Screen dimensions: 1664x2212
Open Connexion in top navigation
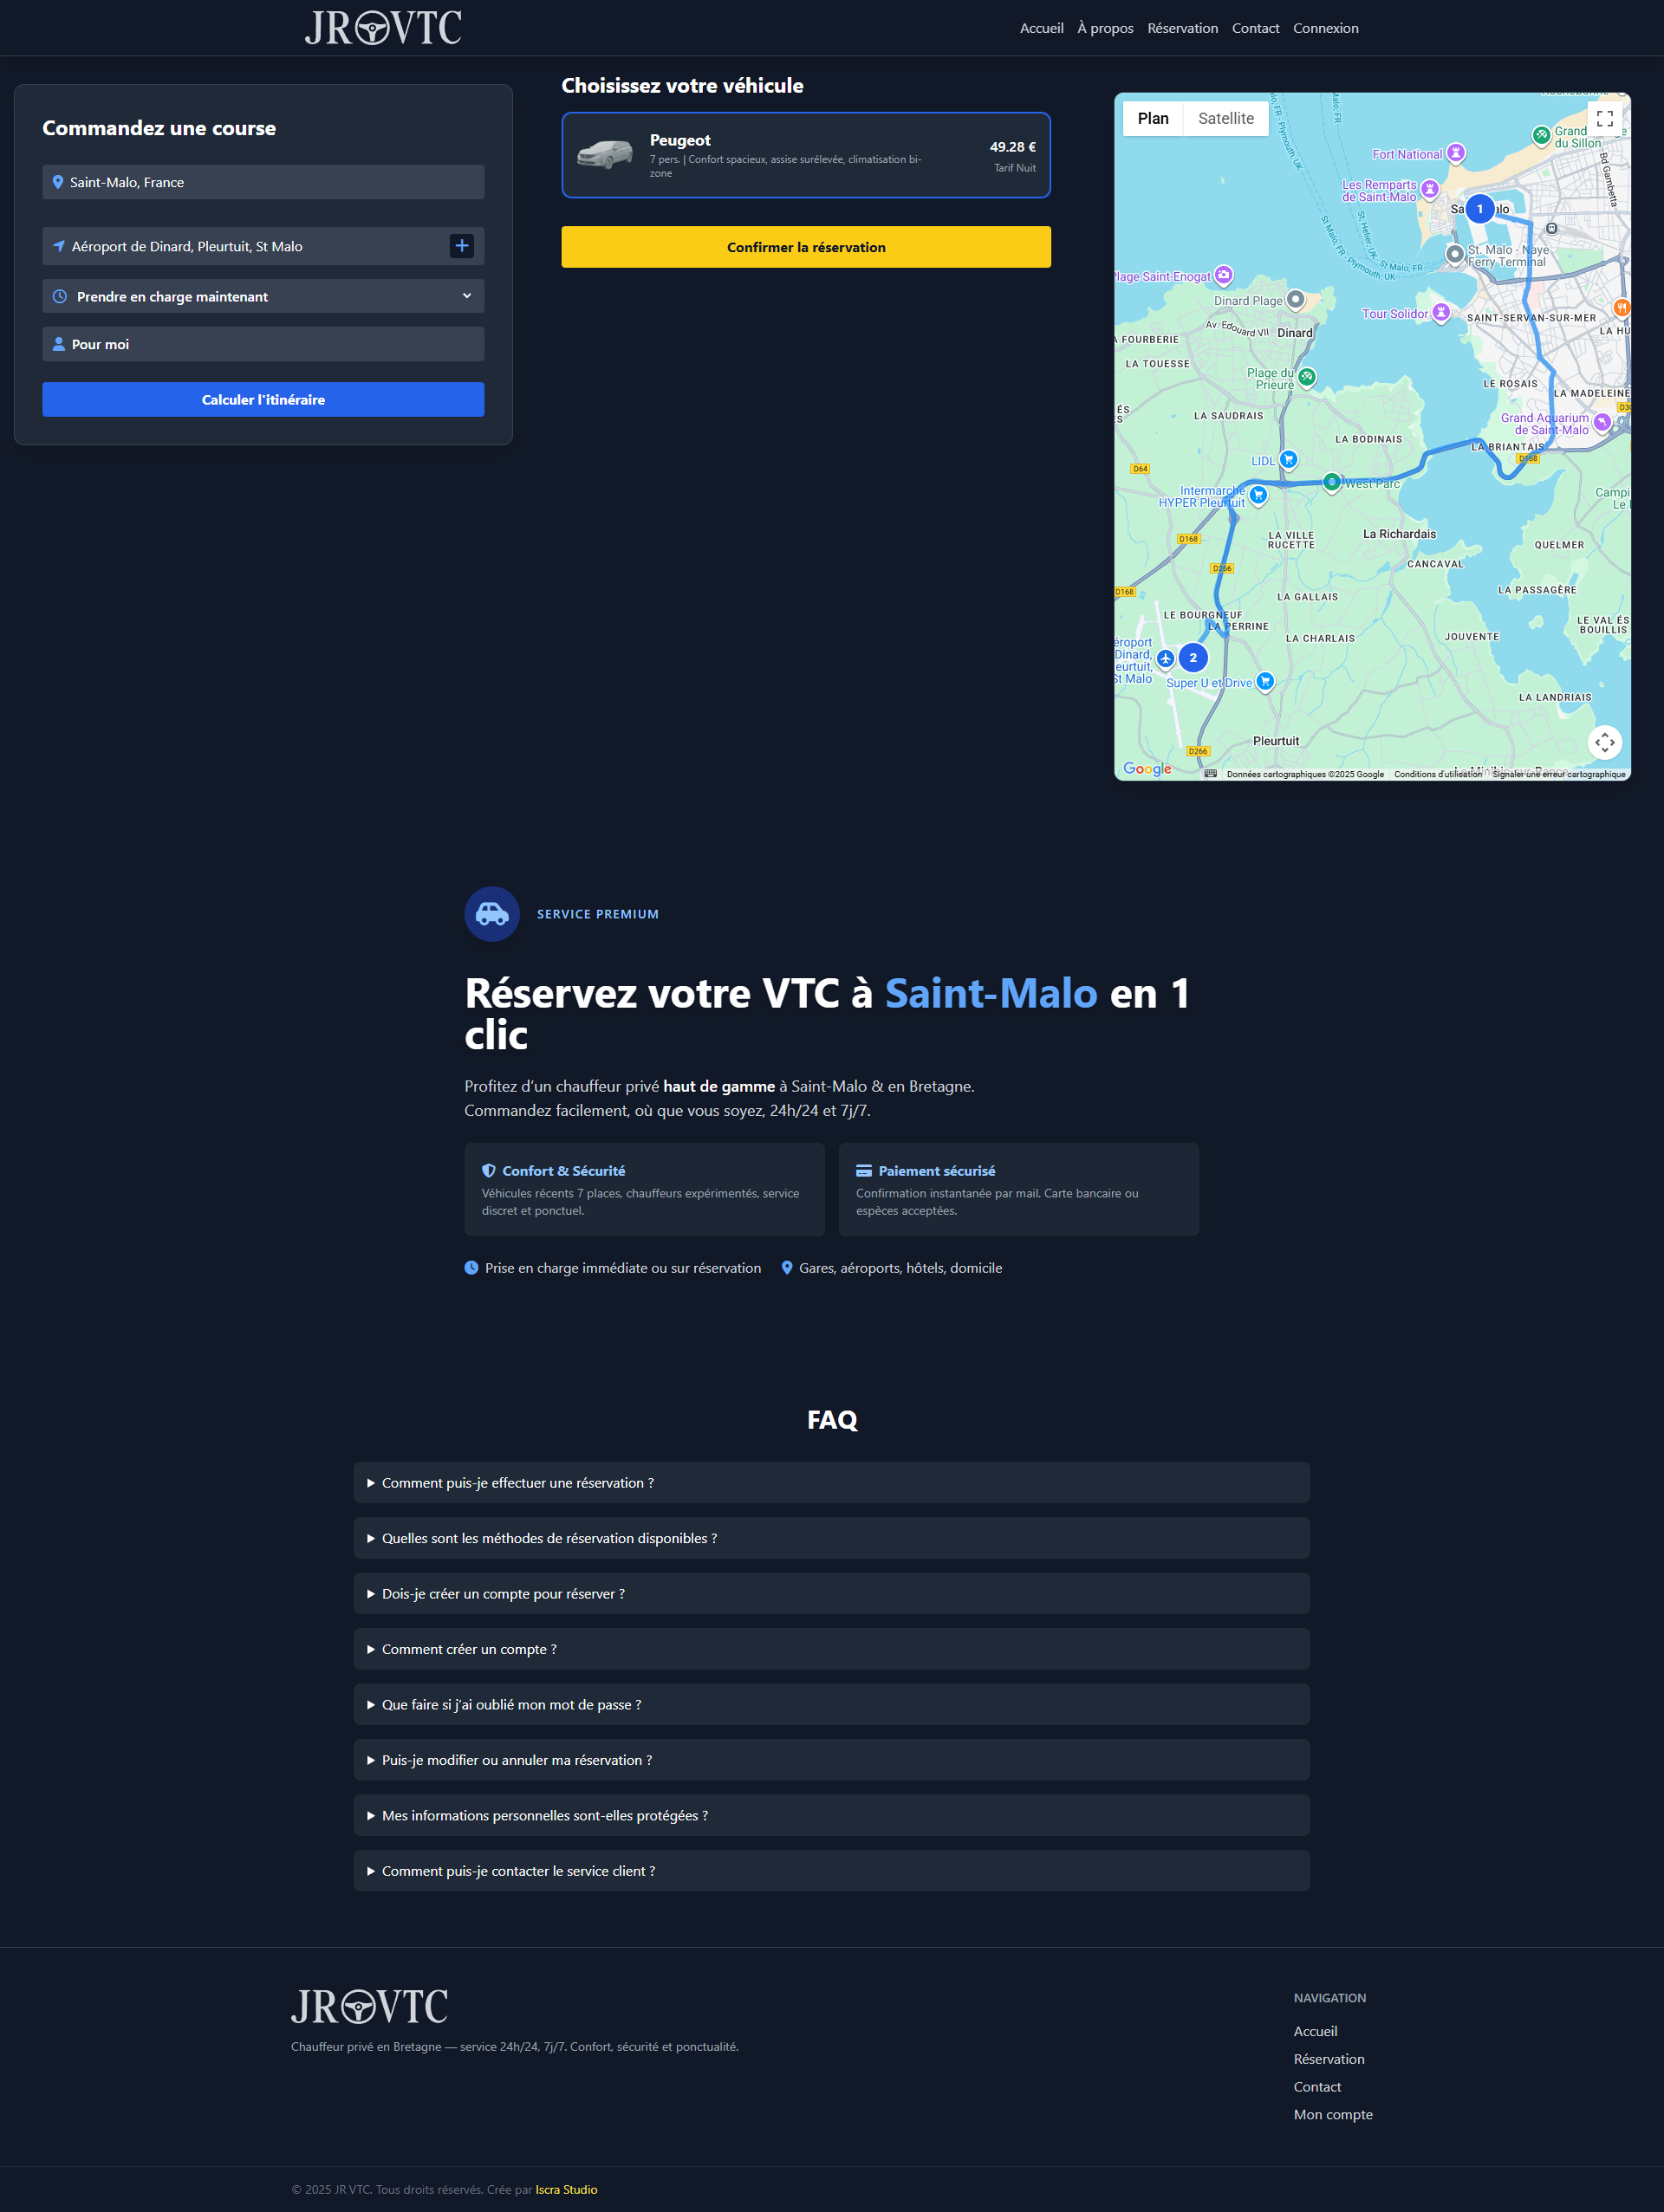click(1325, 28)
